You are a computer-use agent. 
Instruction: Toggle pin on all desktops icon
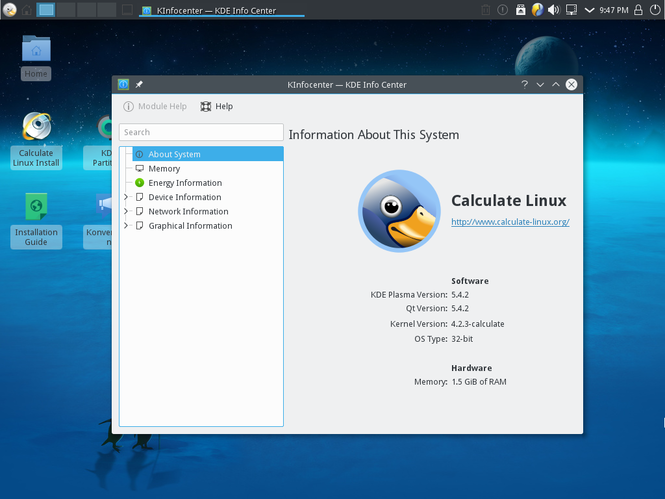[x=139, y=84]
